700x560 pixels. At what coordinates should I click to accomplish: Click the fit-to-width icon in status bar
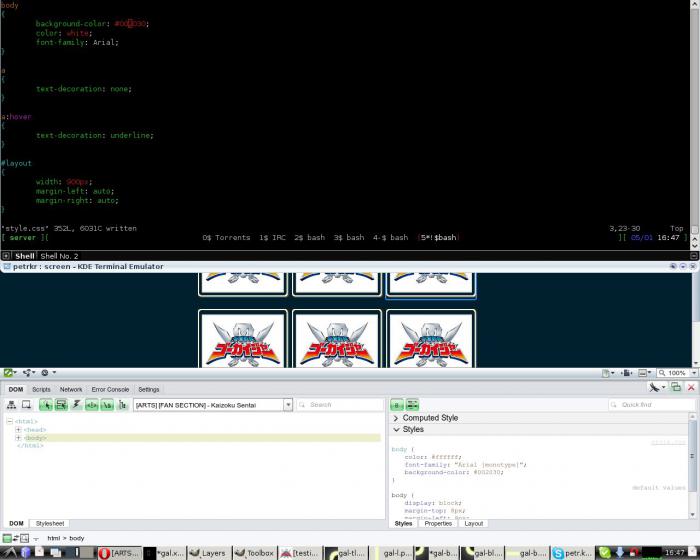click(x=626, y=373)
